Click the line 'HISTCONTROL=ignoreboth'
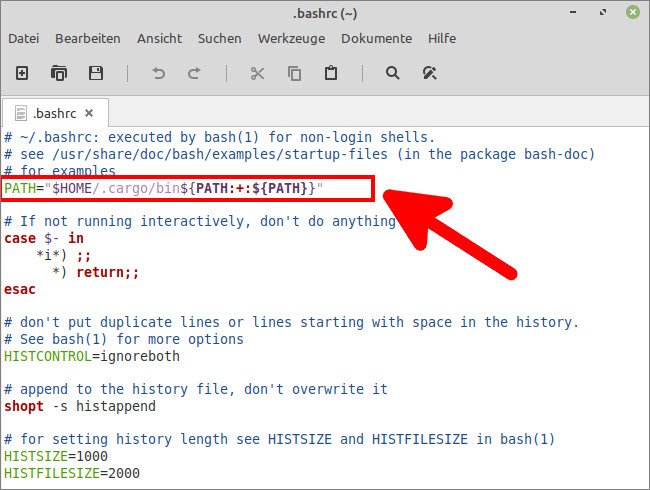Image resolution: width=650 pixels, height=490 pixels. tap(92, 356)
